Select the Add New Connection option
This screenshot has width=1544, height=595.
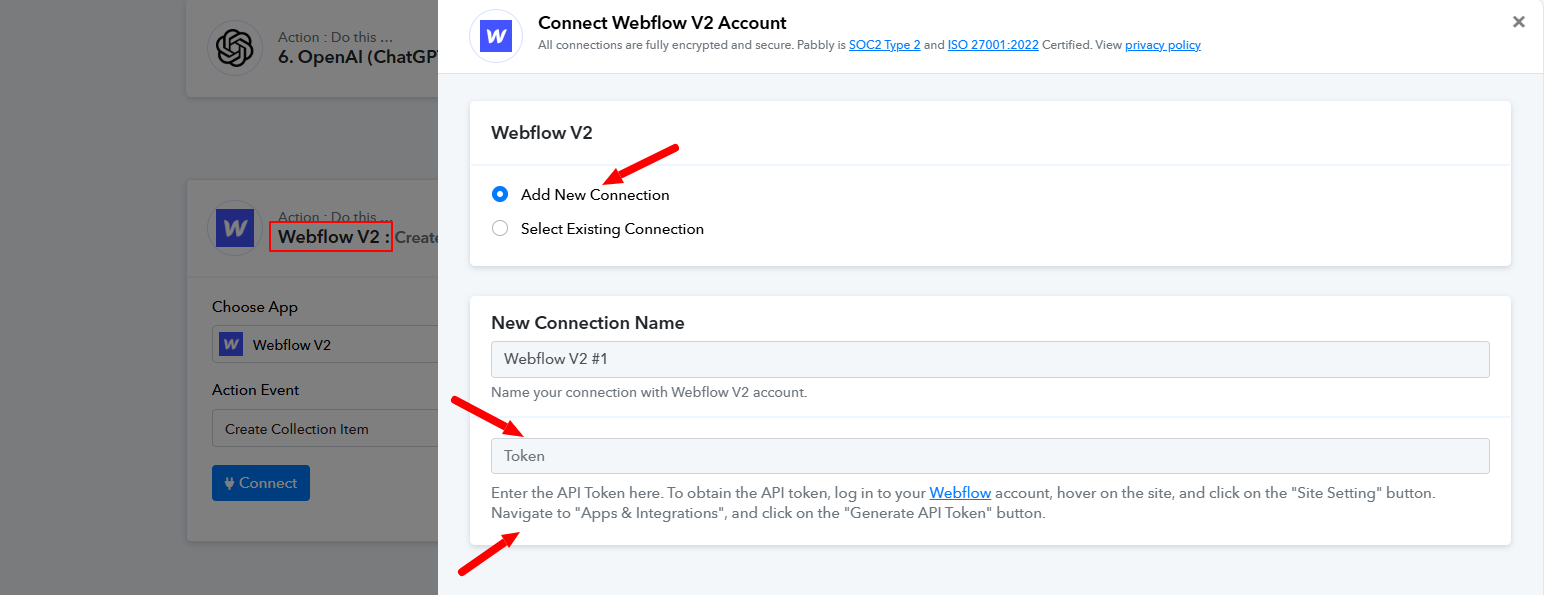click(500, 194)
